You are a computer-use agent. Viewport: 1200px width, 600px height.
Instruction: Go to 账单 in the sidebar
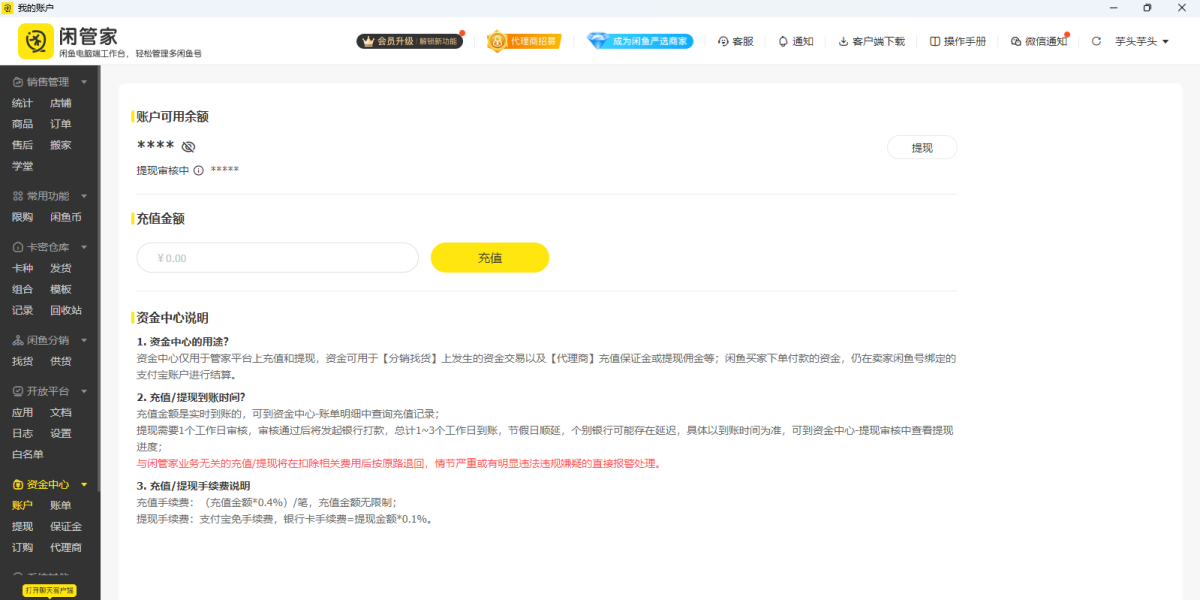click(61, 506)
